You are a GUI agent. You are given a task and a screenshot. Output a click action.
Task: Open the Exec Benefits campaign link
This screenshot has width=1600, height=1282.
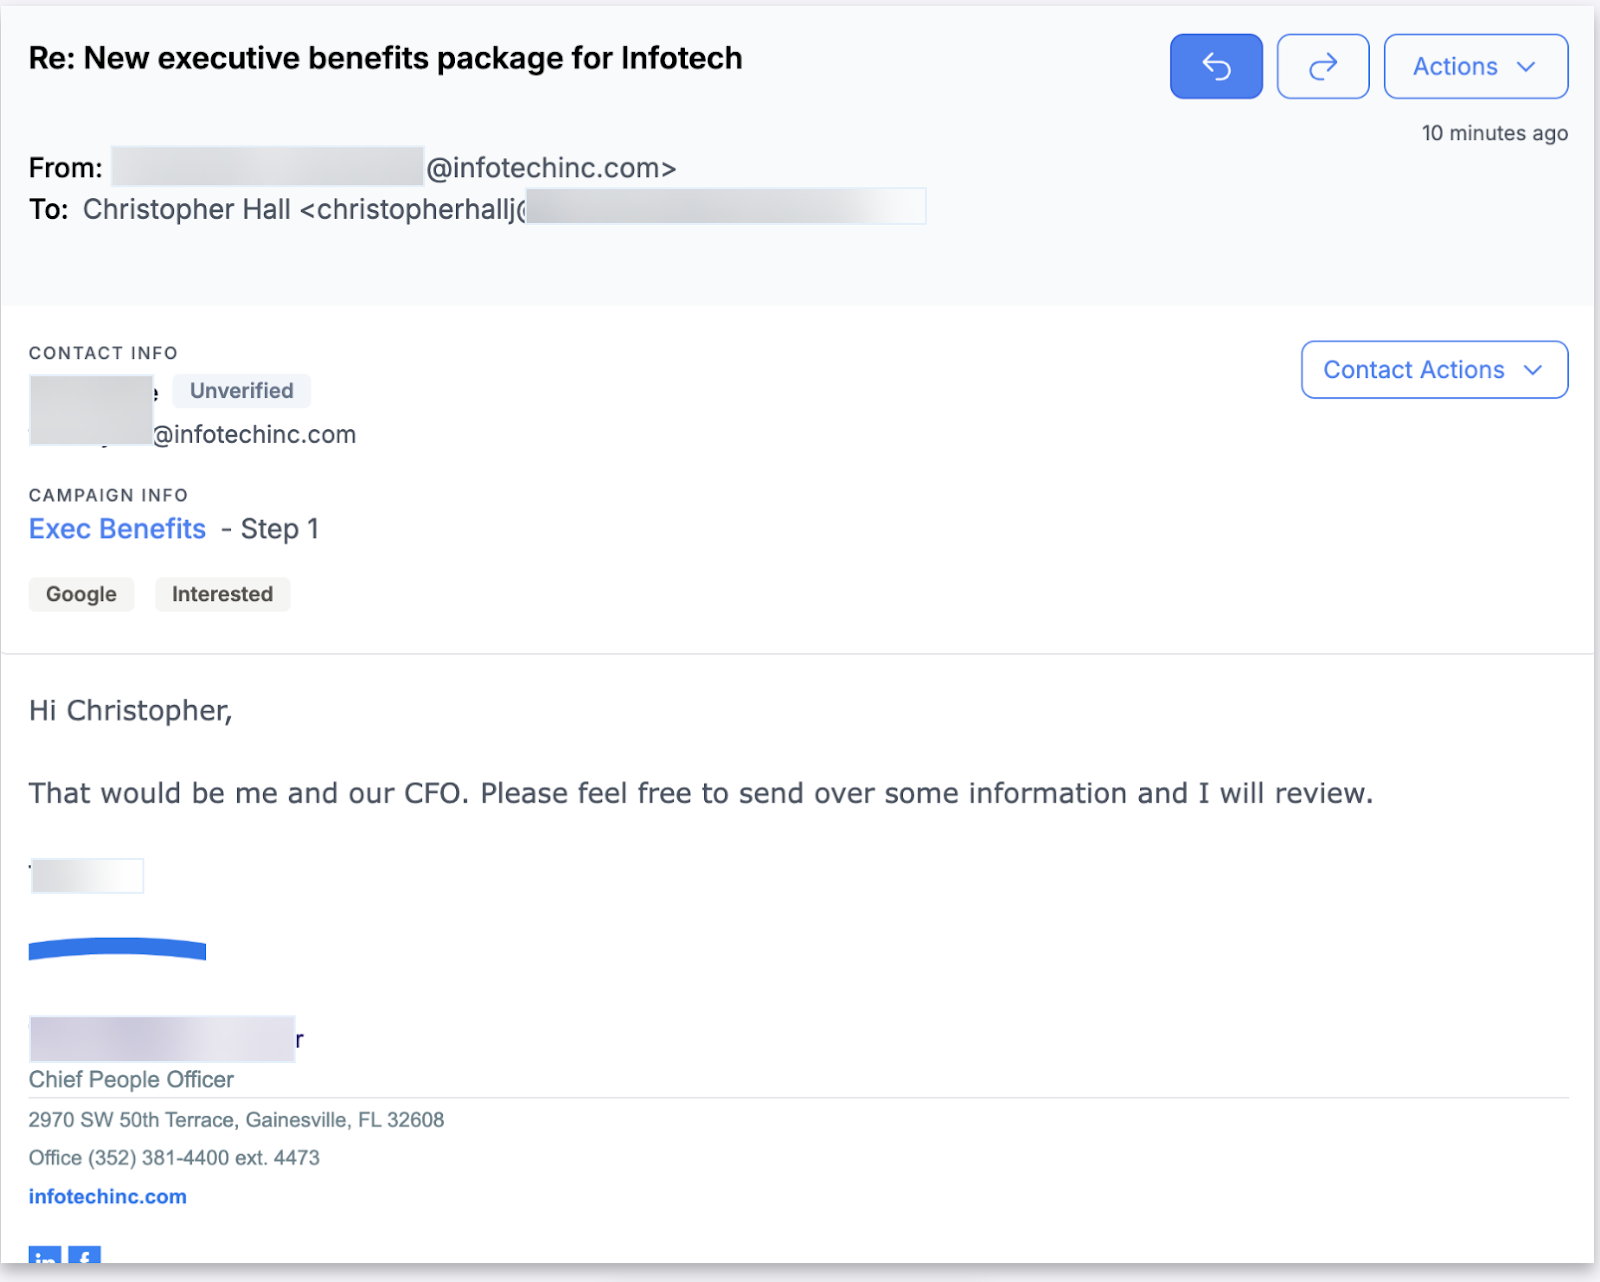coord(117,529)
